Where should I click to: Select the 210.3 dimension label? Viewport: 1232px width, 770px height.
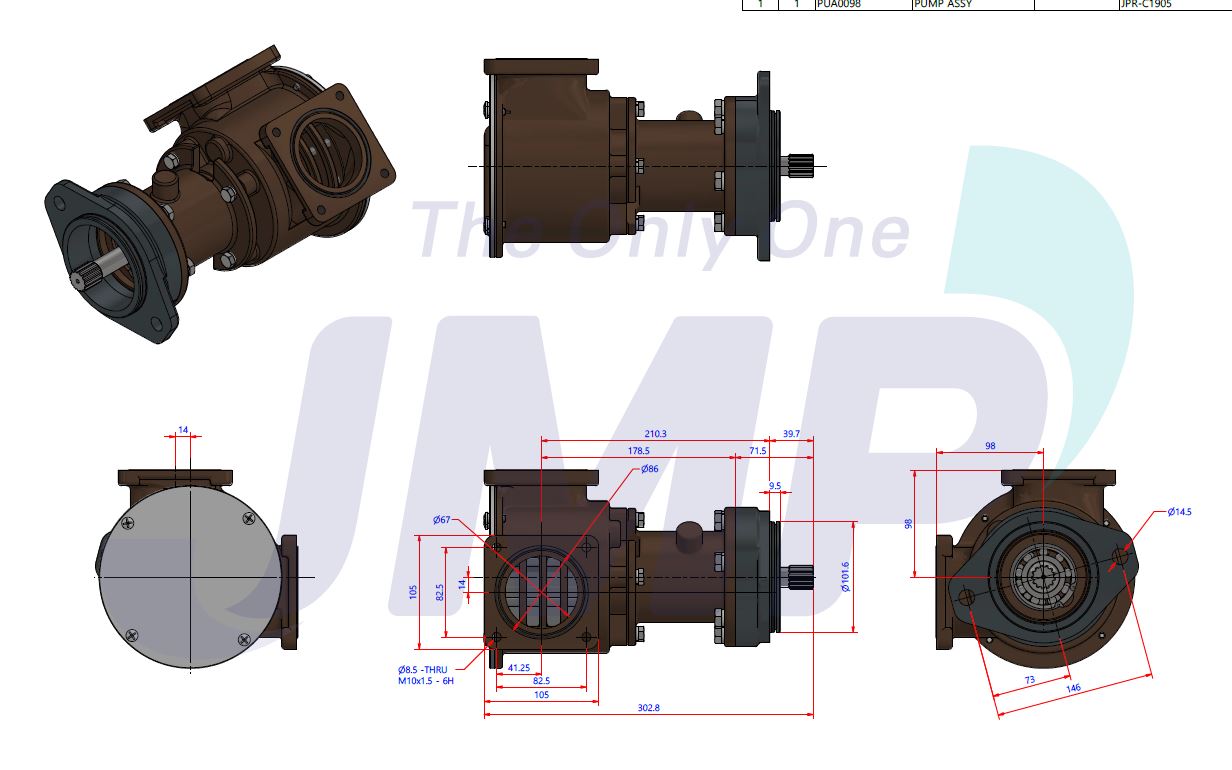(x=656, y=434)
